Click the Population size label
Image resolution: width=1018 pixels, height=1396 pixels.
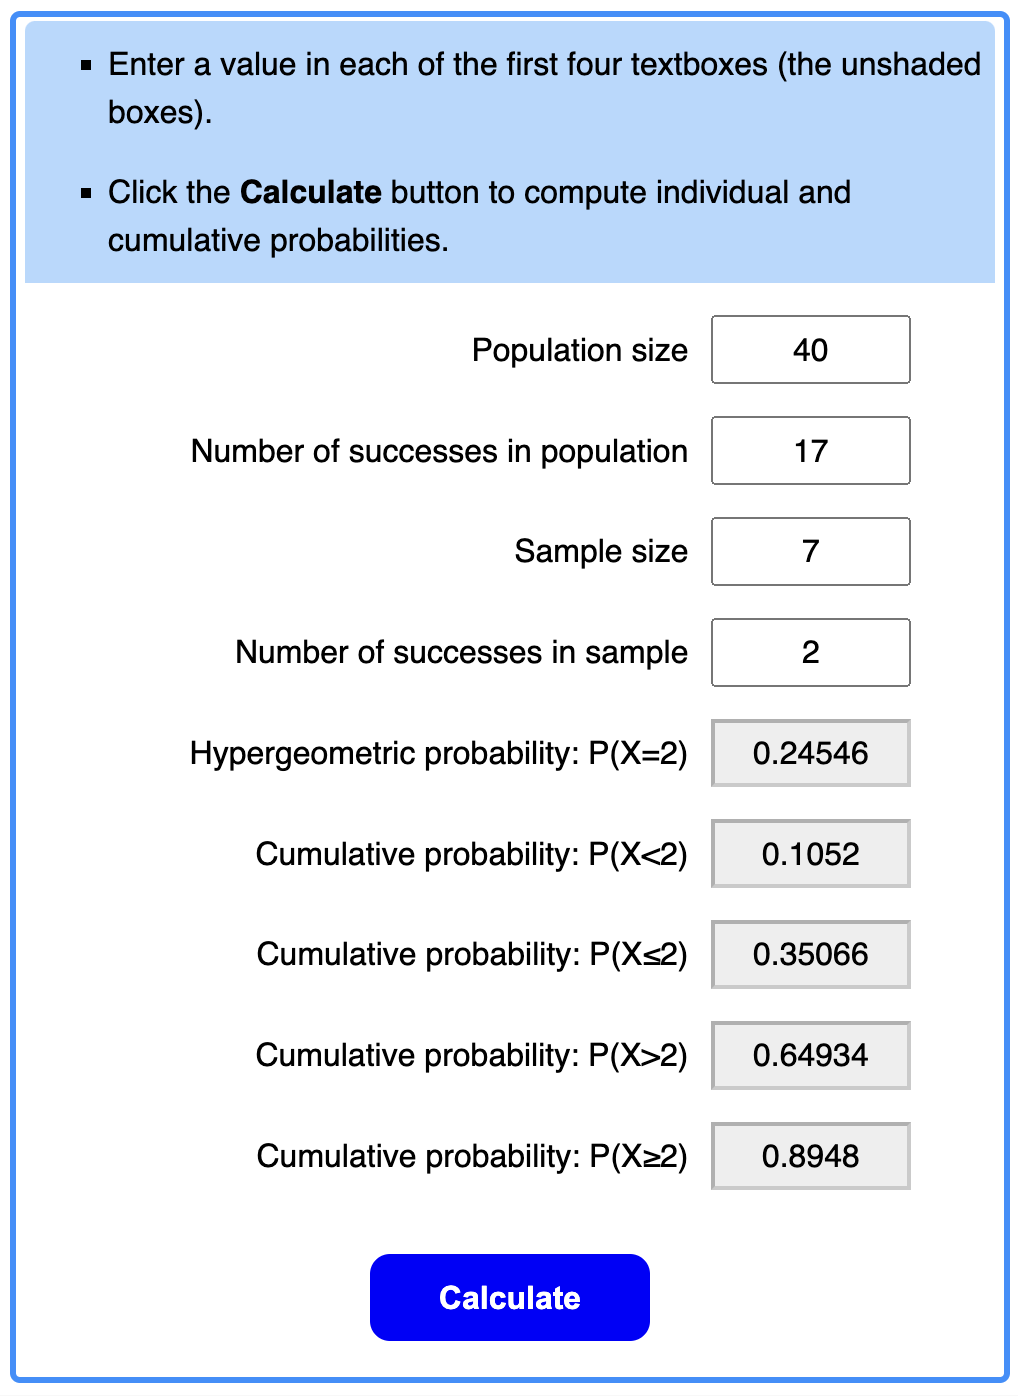click(x=580, y=349)
